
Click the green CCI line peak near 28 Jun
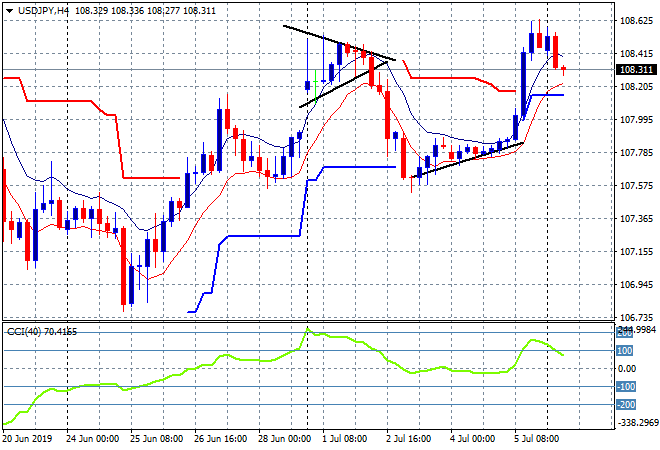[307, 328]
